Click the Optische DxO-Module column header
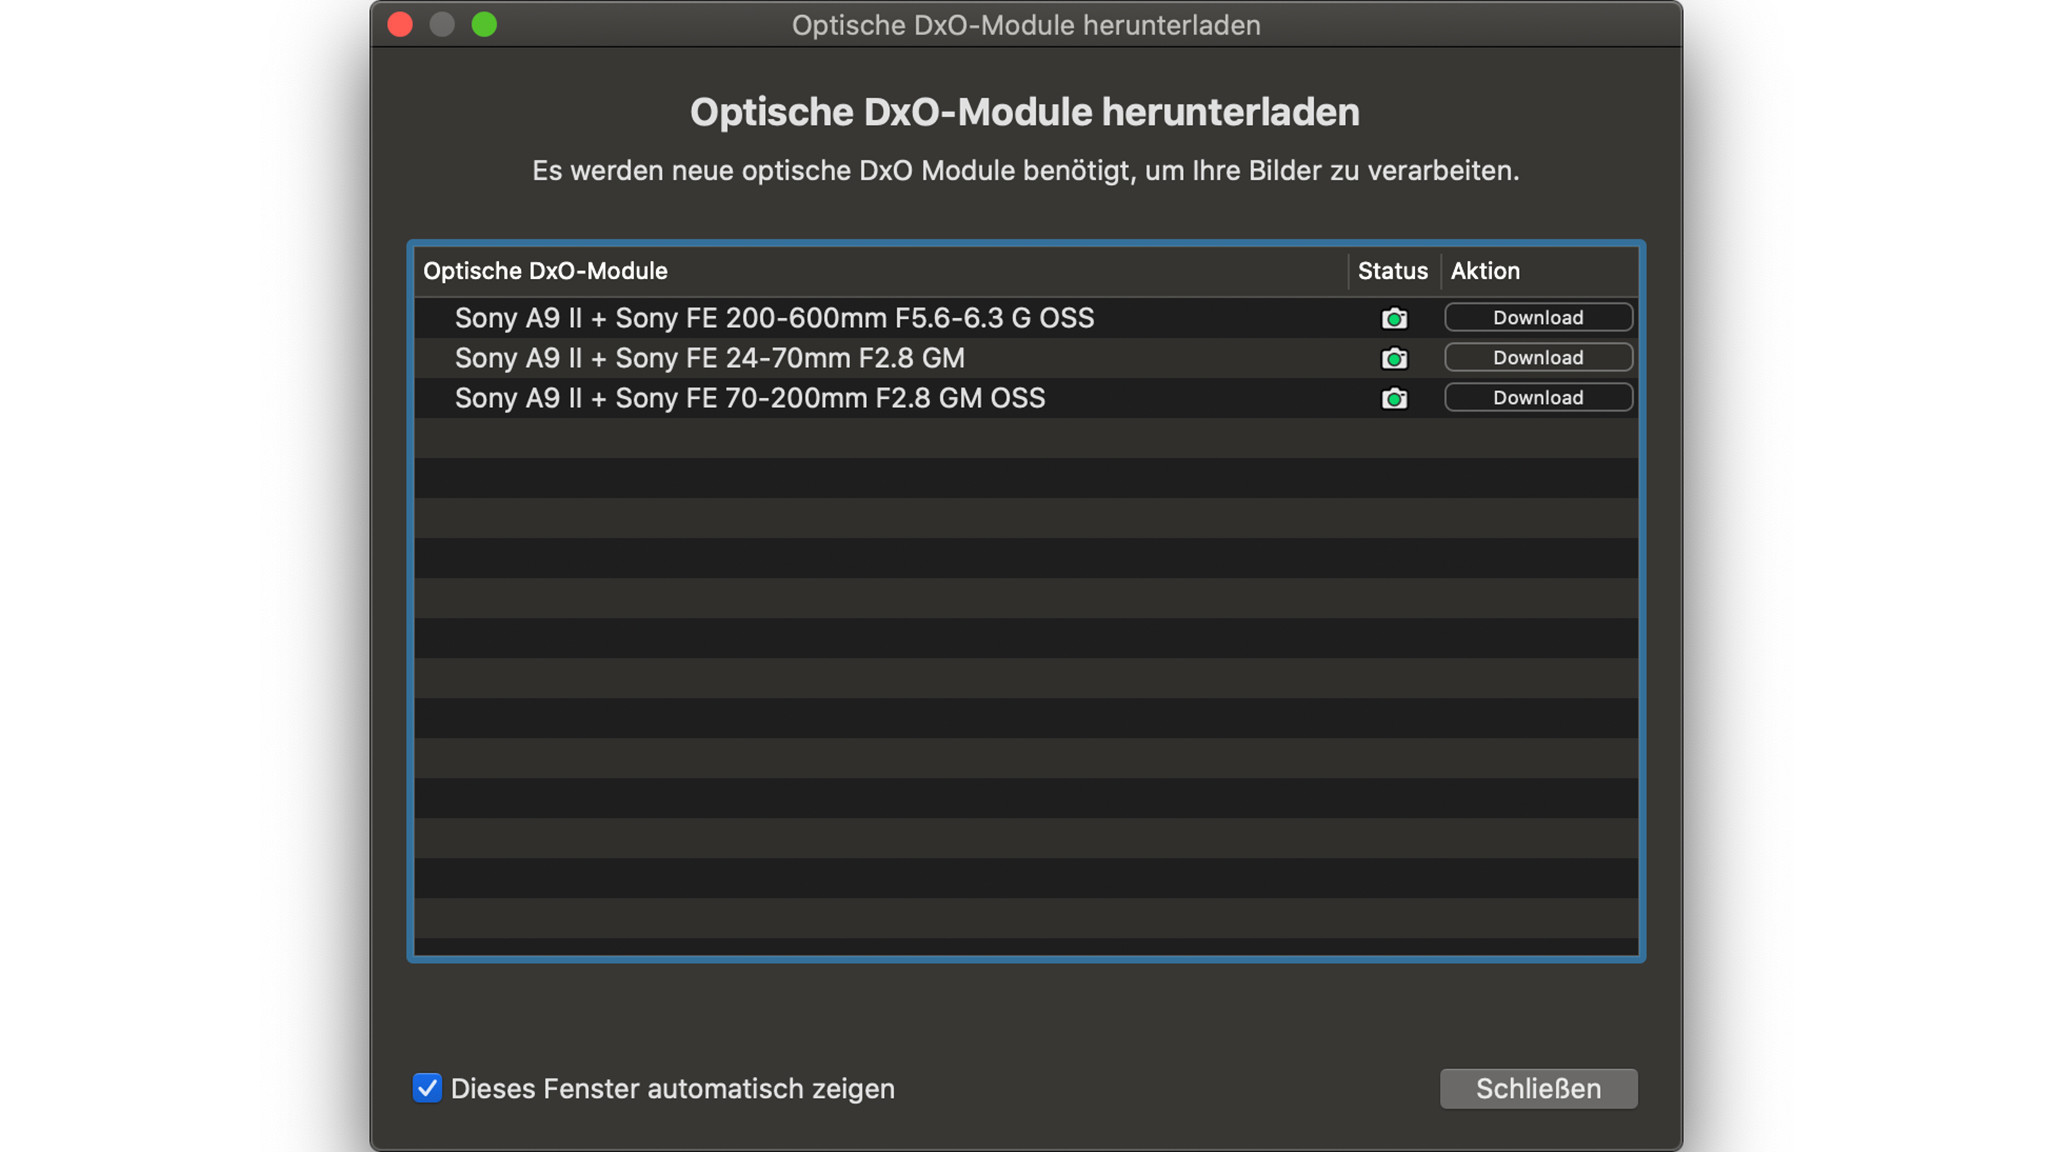Screen dimensions: 2048x1152 point(880,271)
